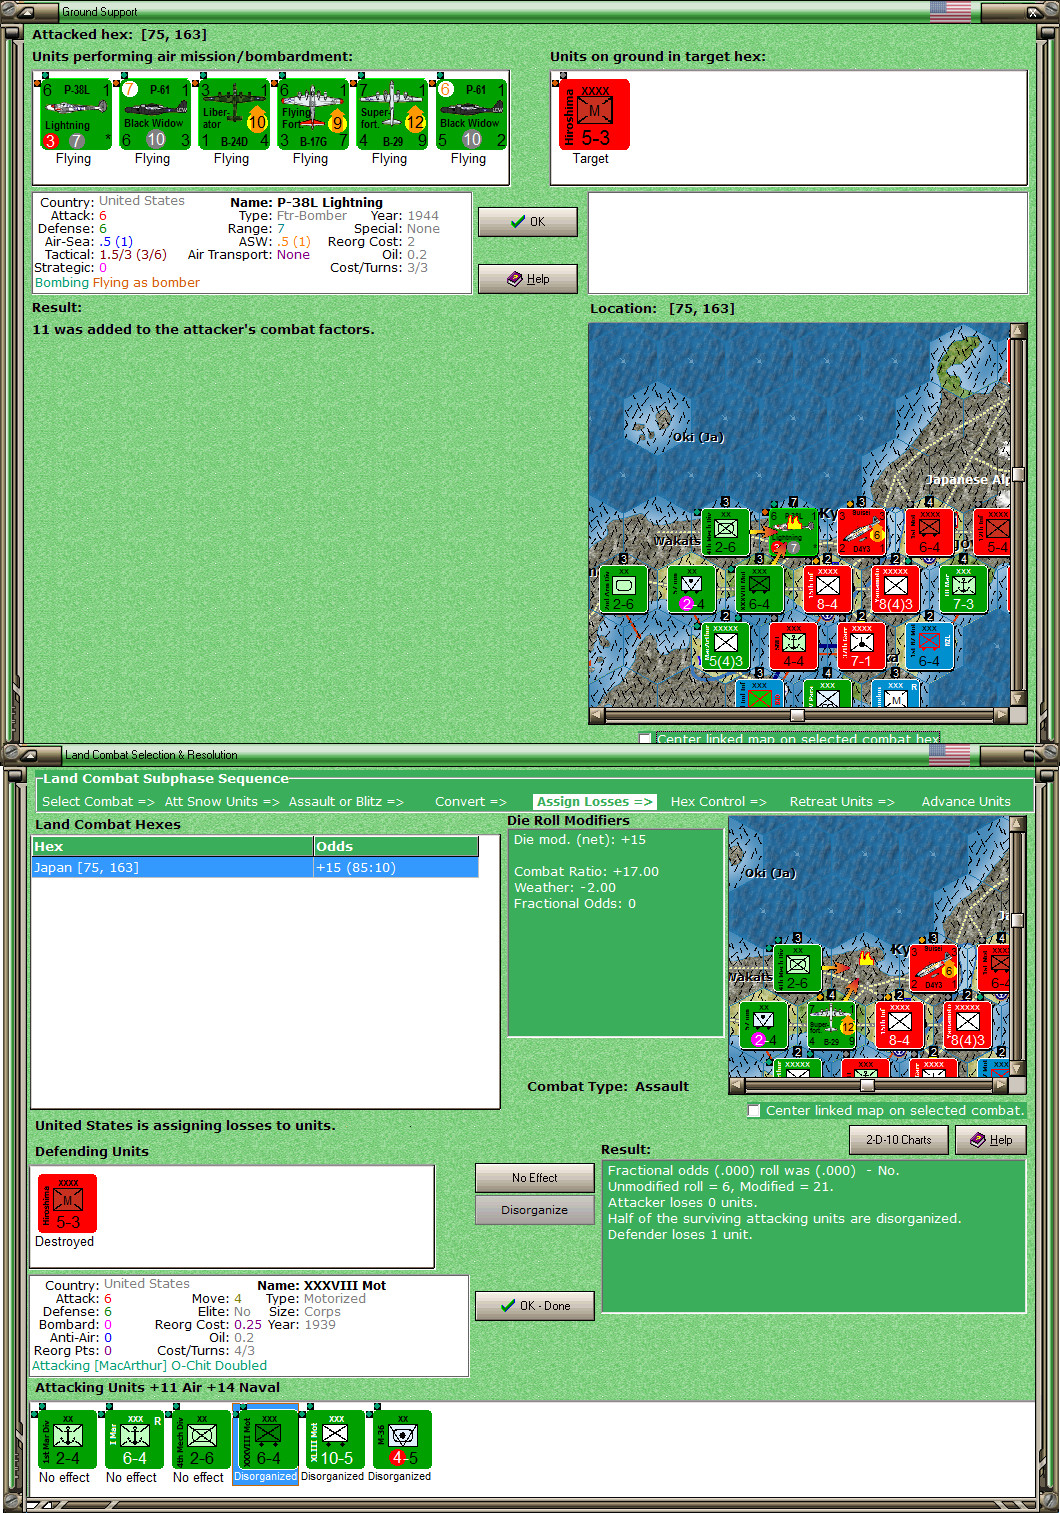Confirm with OK in Ground Support
Viewport: 1060px width, 1513px height.
528,222
